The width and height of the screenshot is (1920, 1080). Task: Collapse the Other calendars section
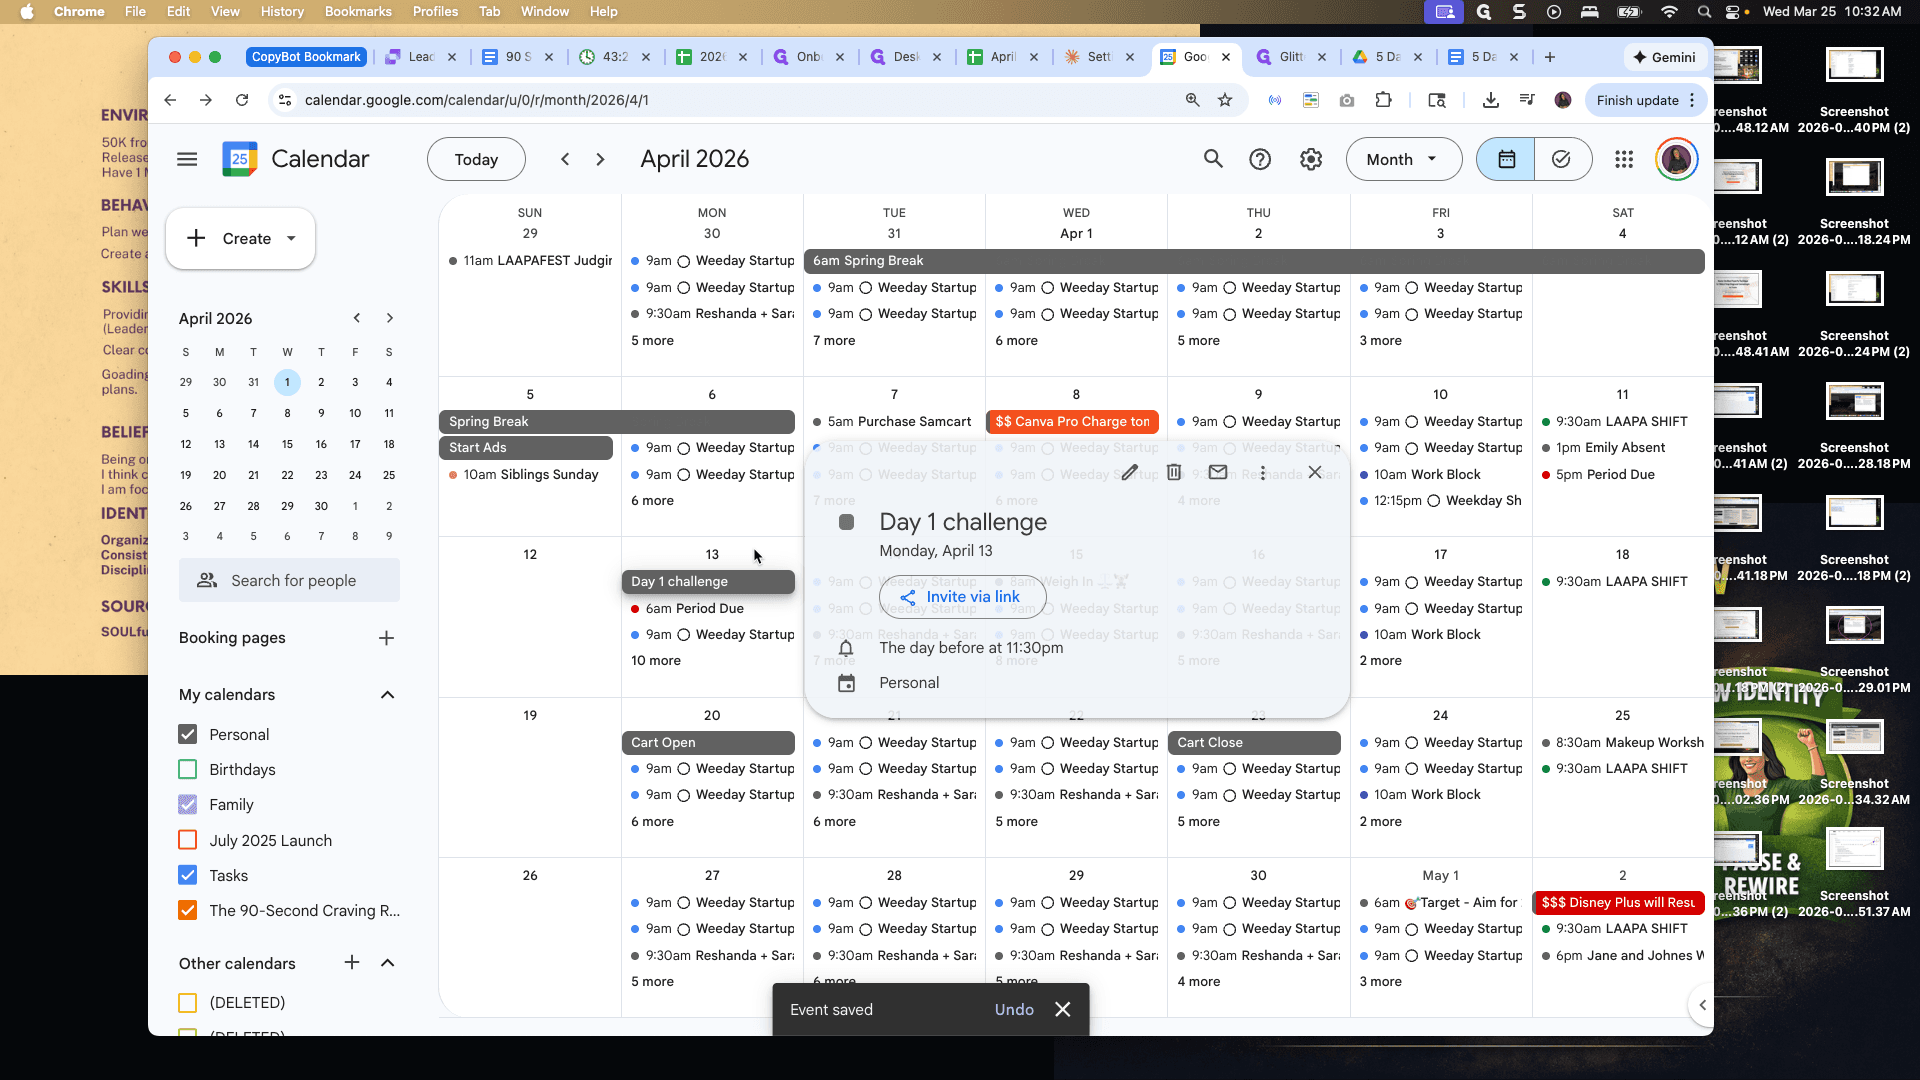388,962
